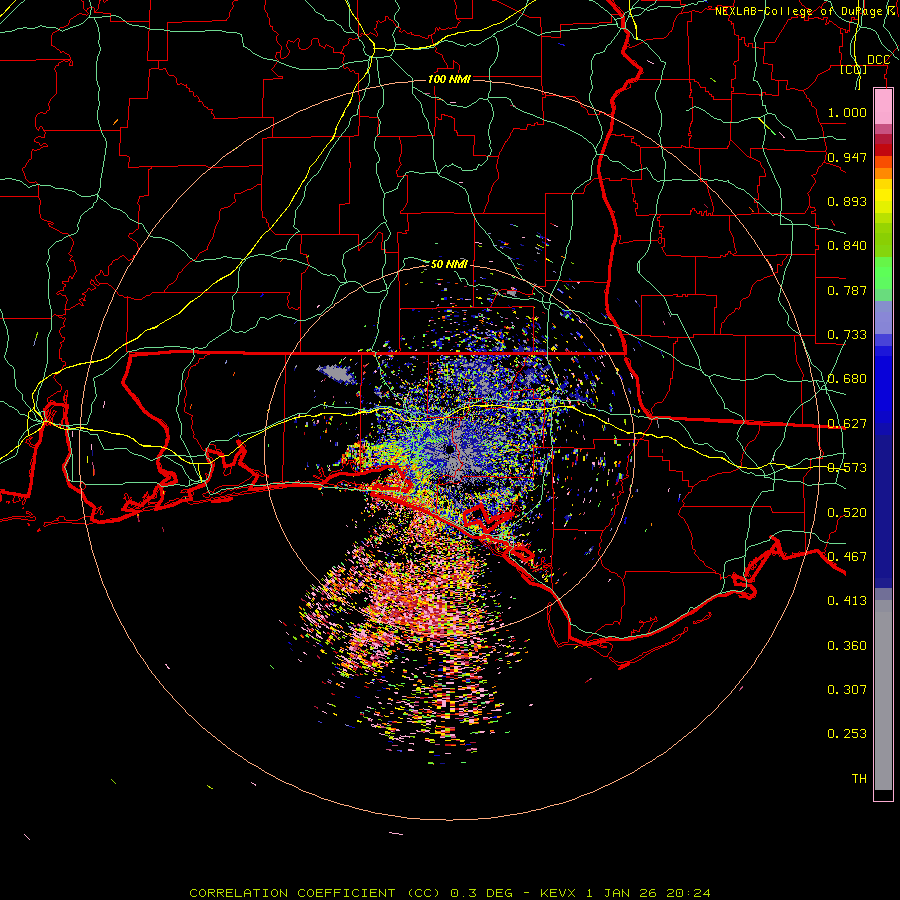Click the 0.947 scale value
Viewport: 900px width, 900px height.
(847, 157)
